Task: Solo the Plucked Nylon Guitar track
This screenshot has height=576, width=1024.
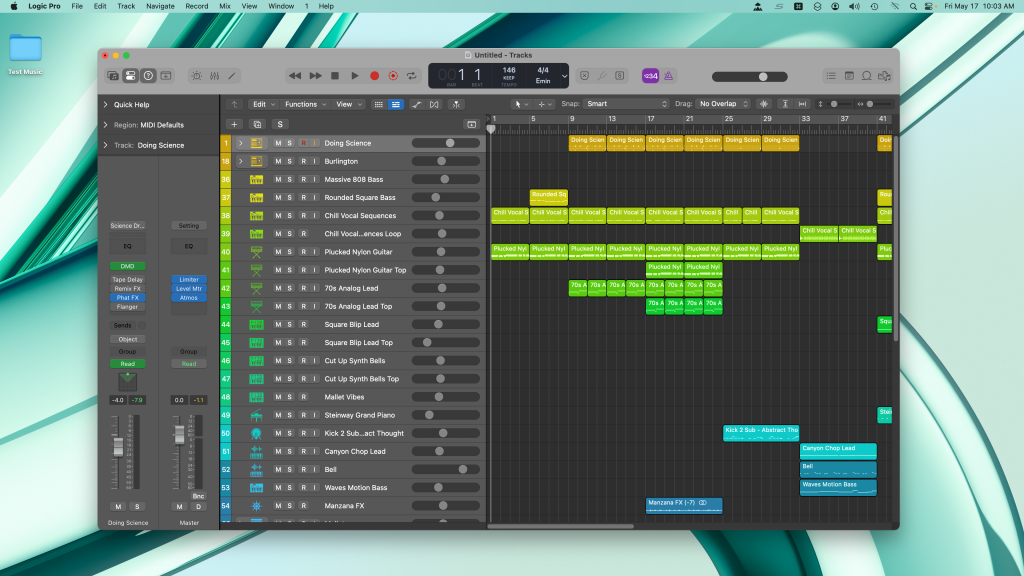Action: pos(290,252)
